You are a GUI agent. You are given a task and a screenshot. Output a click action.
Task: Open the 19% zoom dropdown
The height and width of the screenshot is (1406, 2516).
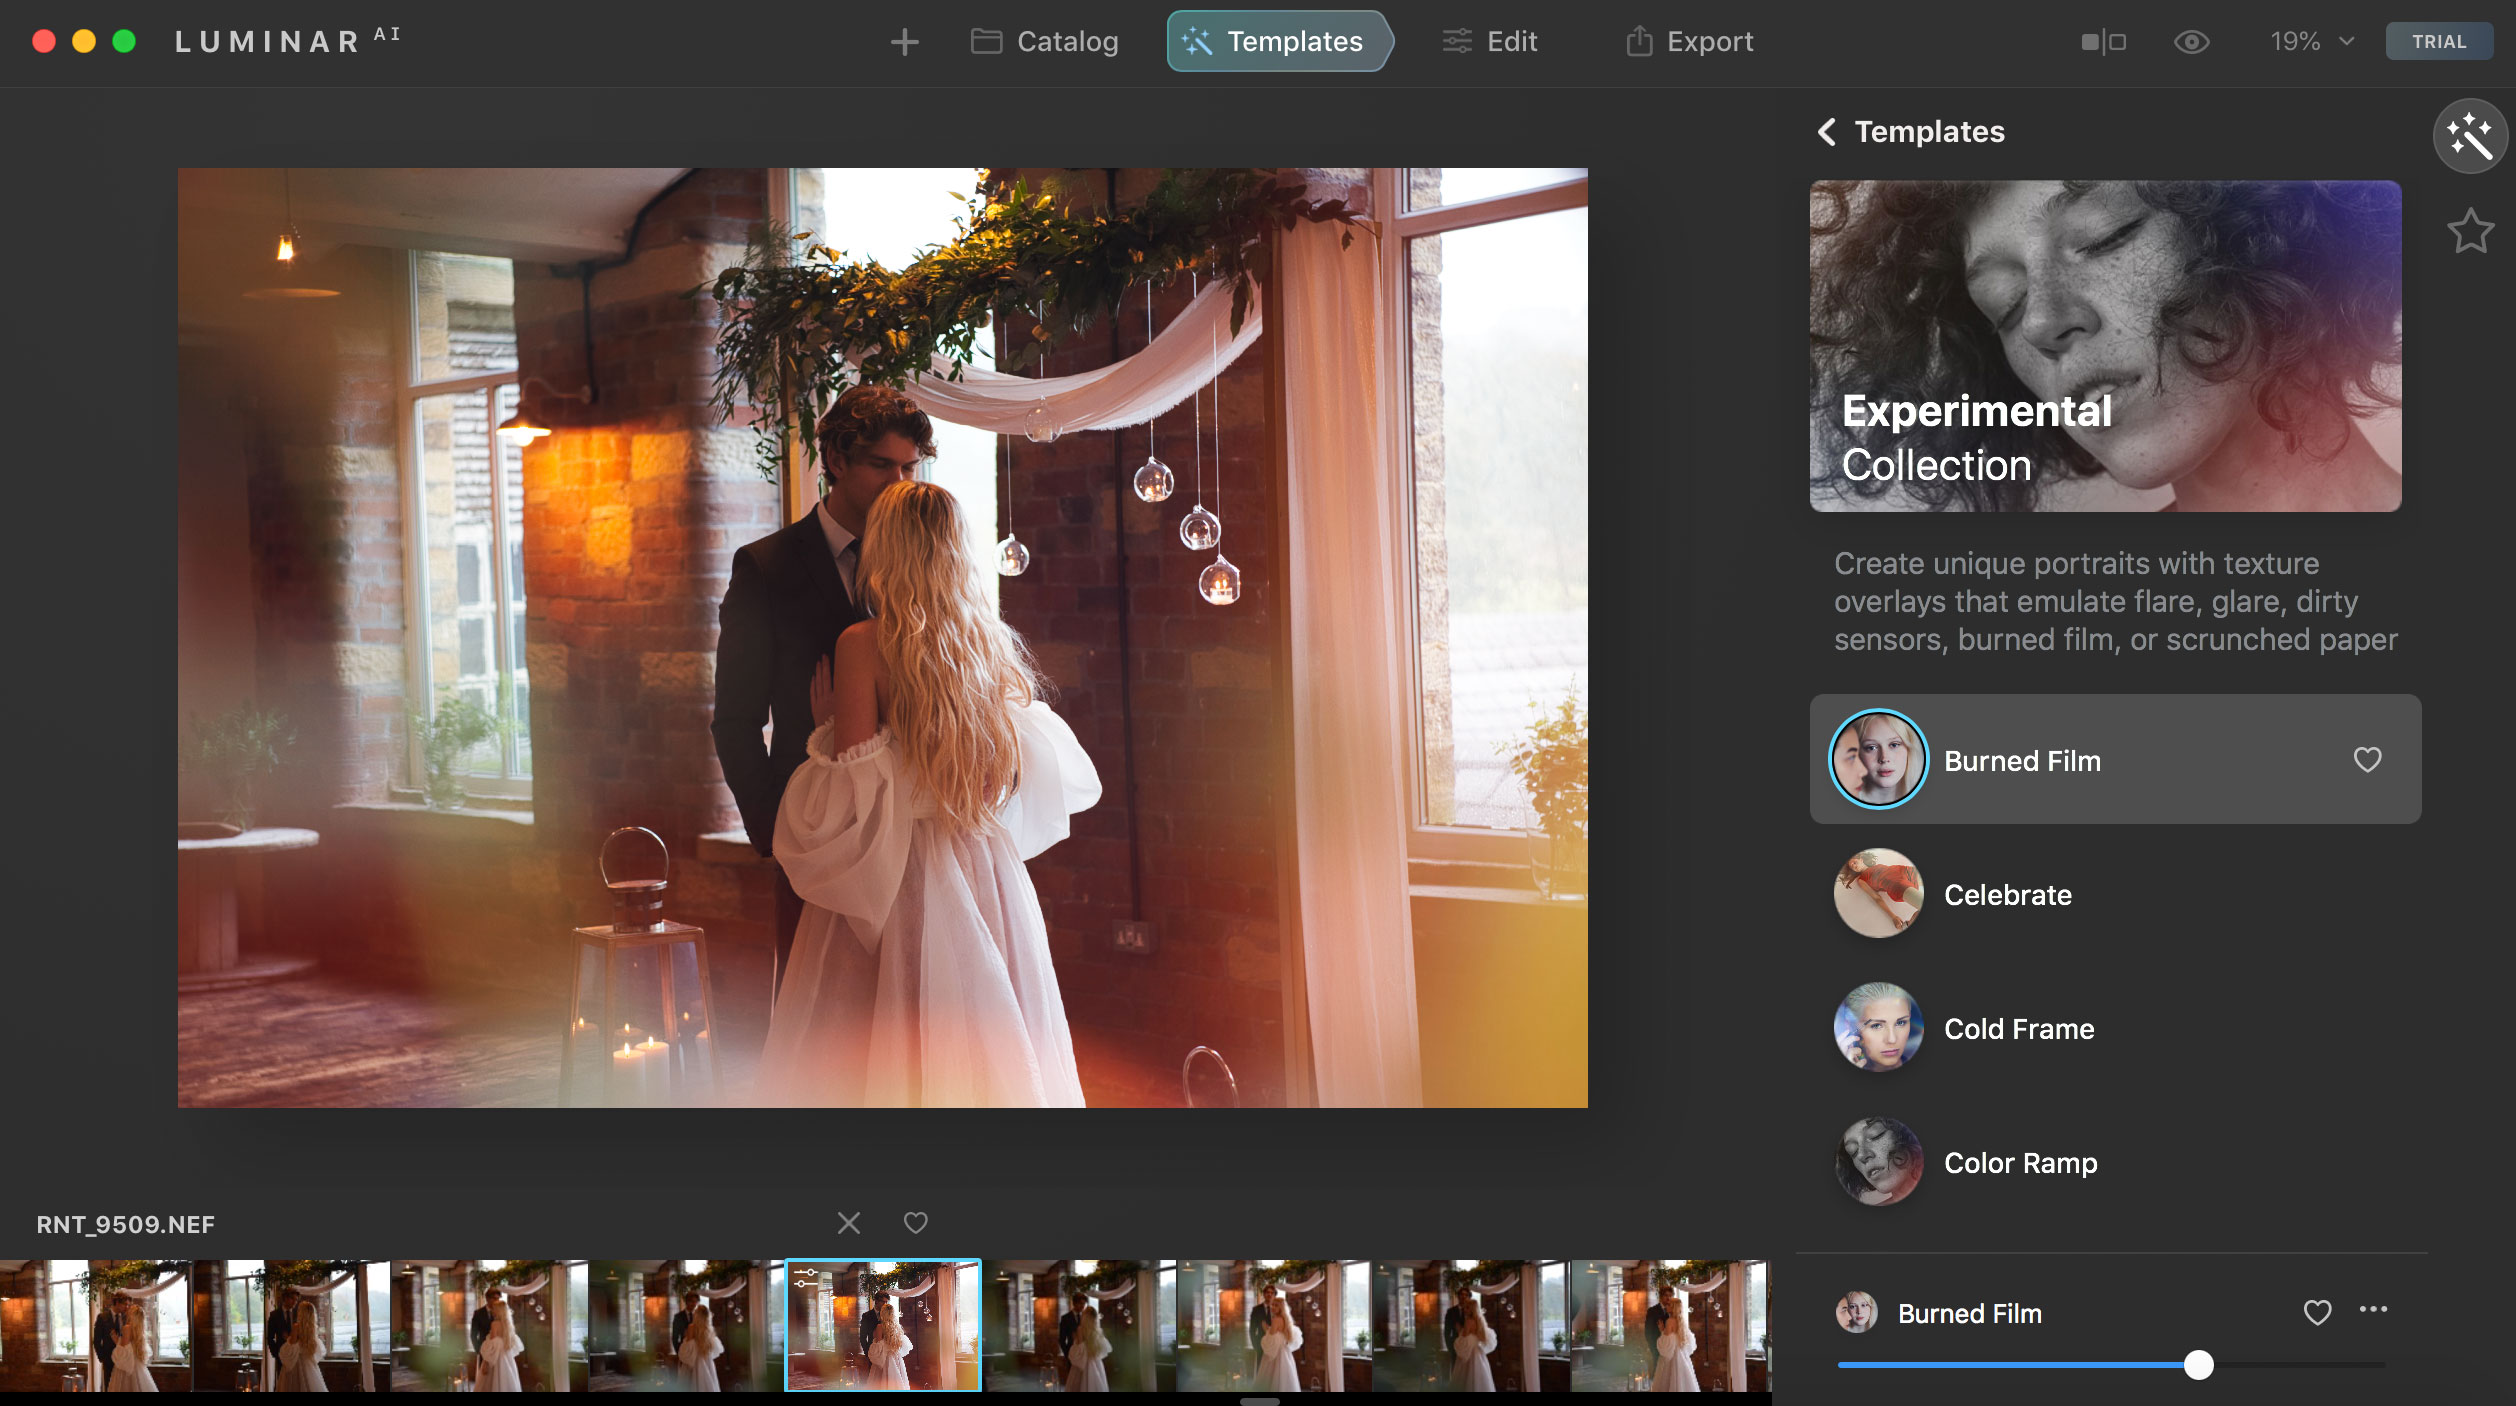2312,42
